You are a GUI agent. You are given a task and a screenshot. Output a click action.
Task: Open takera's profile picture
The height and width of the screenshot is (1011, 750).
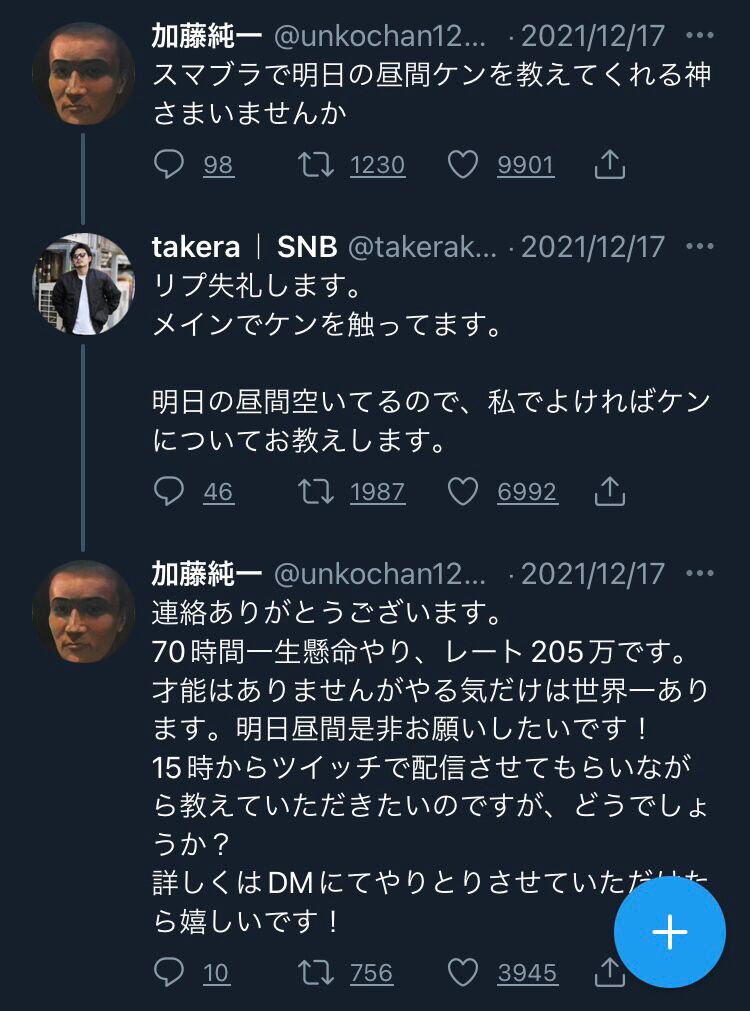[83, 283]
